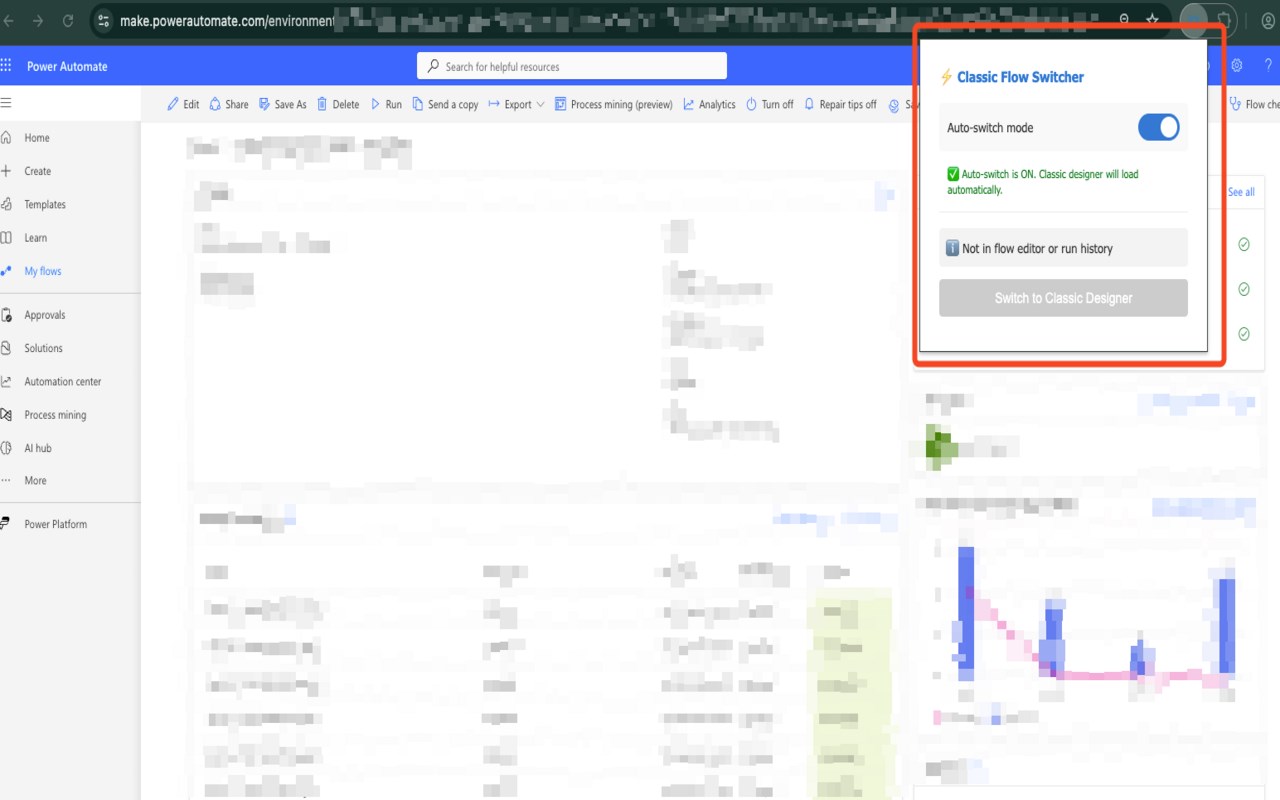
Task: Open Process mining in the left sidebar
Action: tap(56, 415)
